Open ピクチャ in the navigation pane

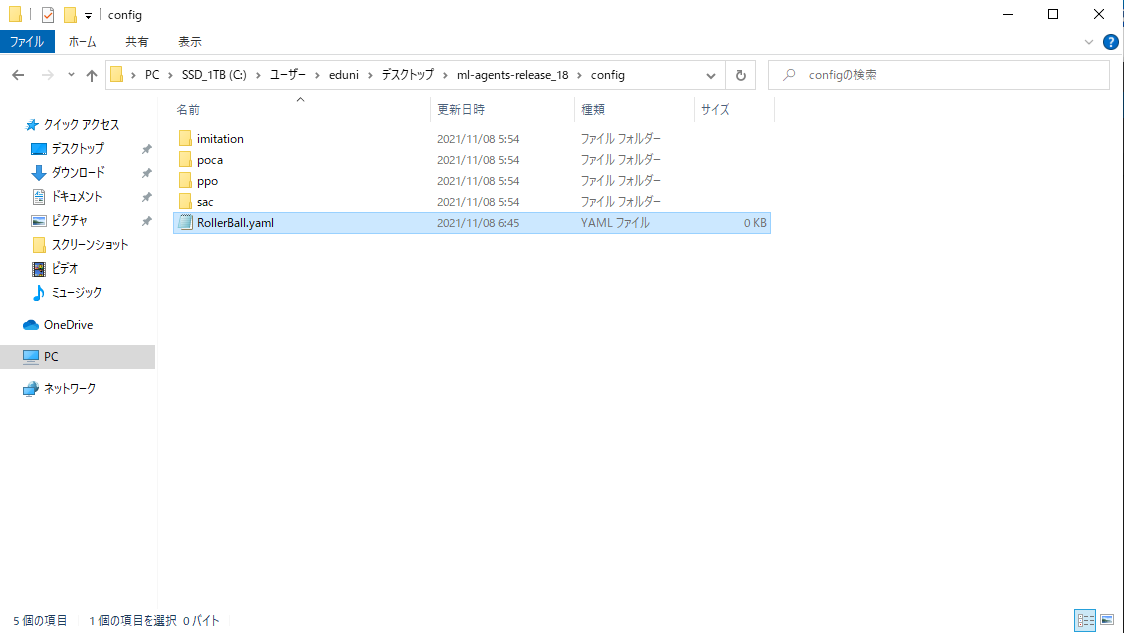click(70, 220)
